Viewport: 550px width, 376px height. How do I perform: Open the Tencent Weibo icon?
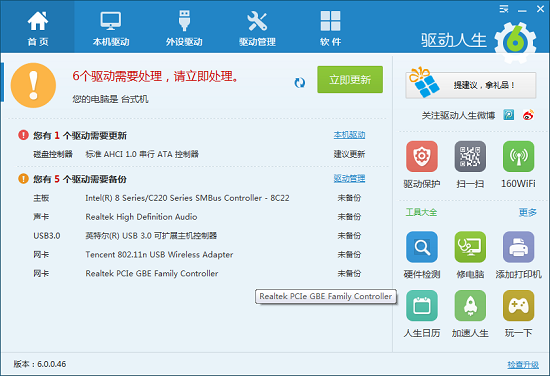point(509,115)
